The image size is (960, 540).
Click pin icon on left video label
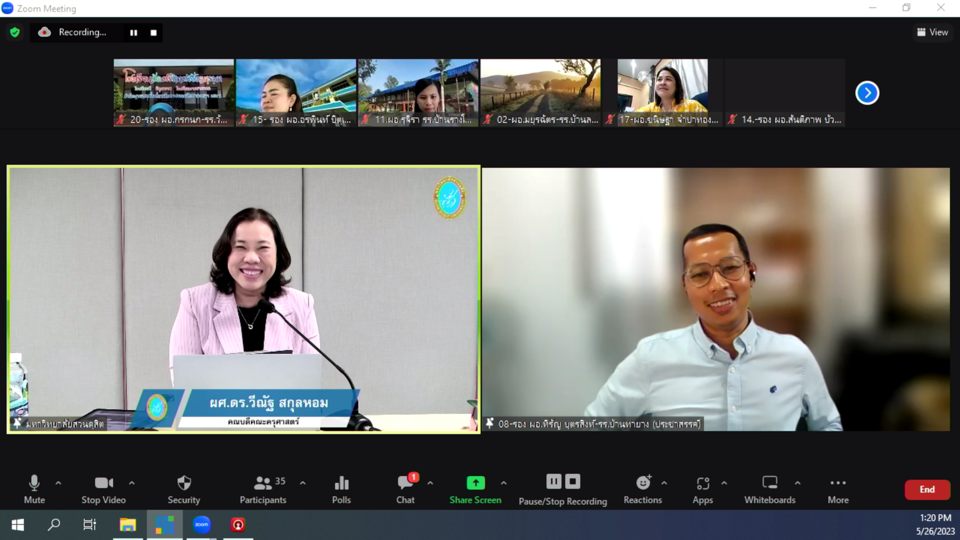(x=18, y=423)
